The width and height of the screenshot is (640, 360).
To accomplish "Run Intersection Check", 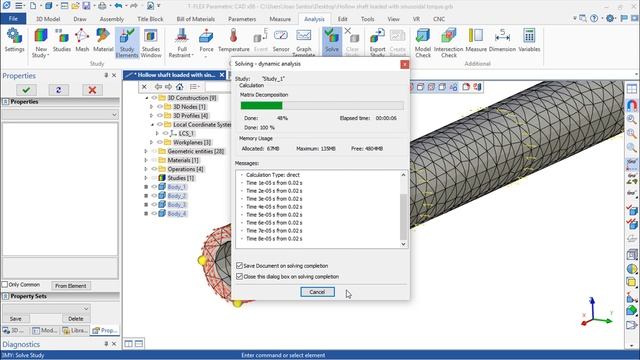I will pyautogui.click(x=449, y=42).
